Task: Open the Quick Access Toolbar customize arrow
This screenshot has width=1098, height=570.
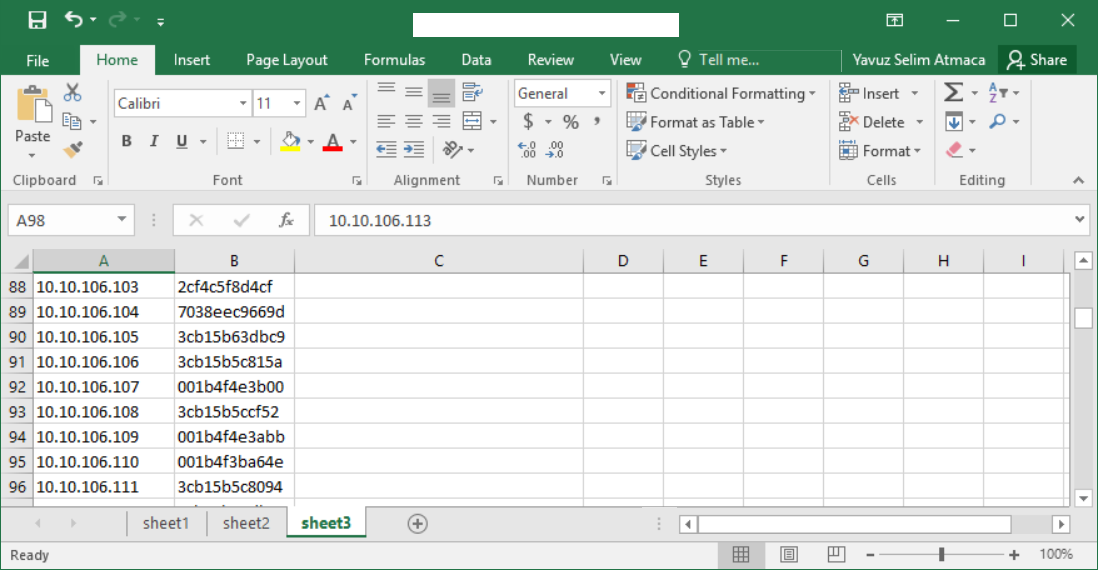Action: [160, 22]
